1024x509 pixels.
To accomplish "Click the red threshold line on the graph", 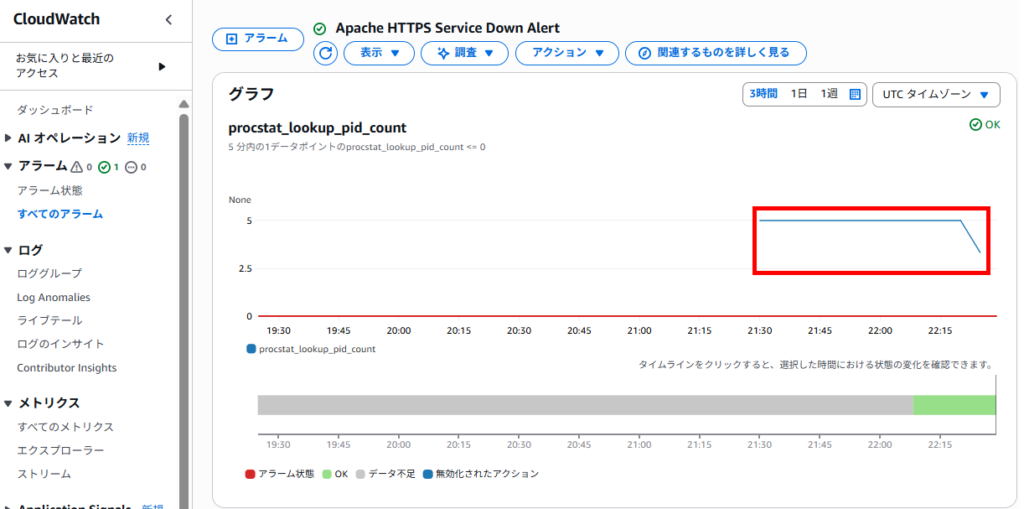I will pyautogui.click(x=627, y=316).
